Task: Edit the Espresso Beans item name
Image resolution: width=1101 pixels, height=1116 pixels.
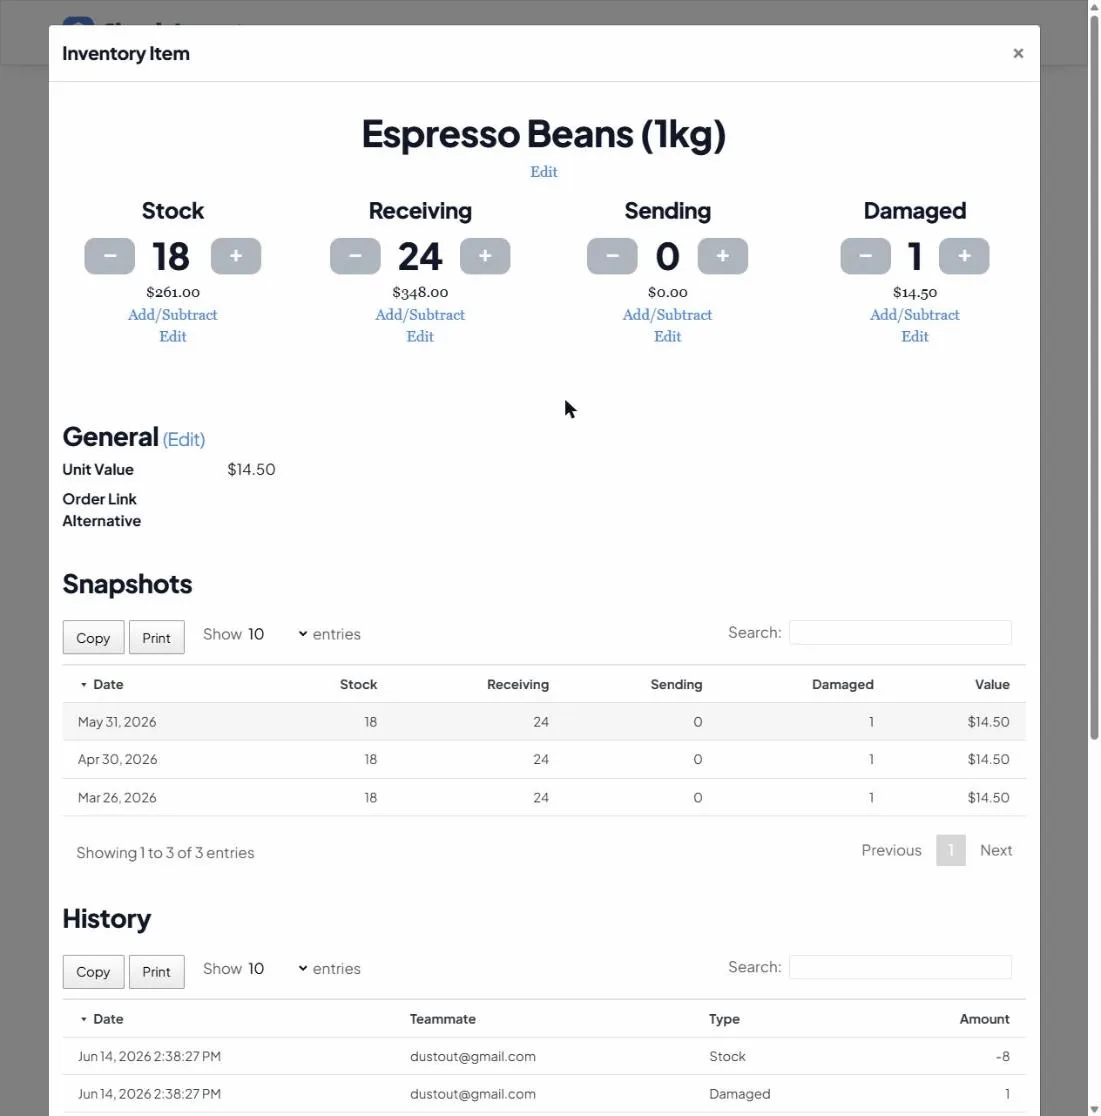Action: pos(544,172)
